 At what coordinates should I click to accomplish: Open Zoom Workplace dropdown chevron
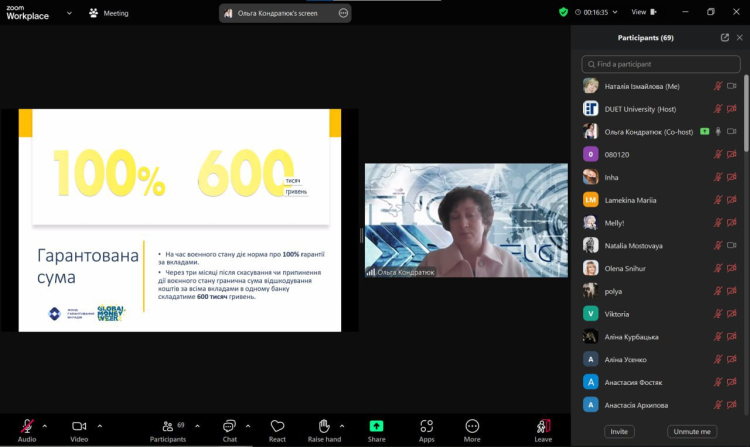tap(68, 13)
